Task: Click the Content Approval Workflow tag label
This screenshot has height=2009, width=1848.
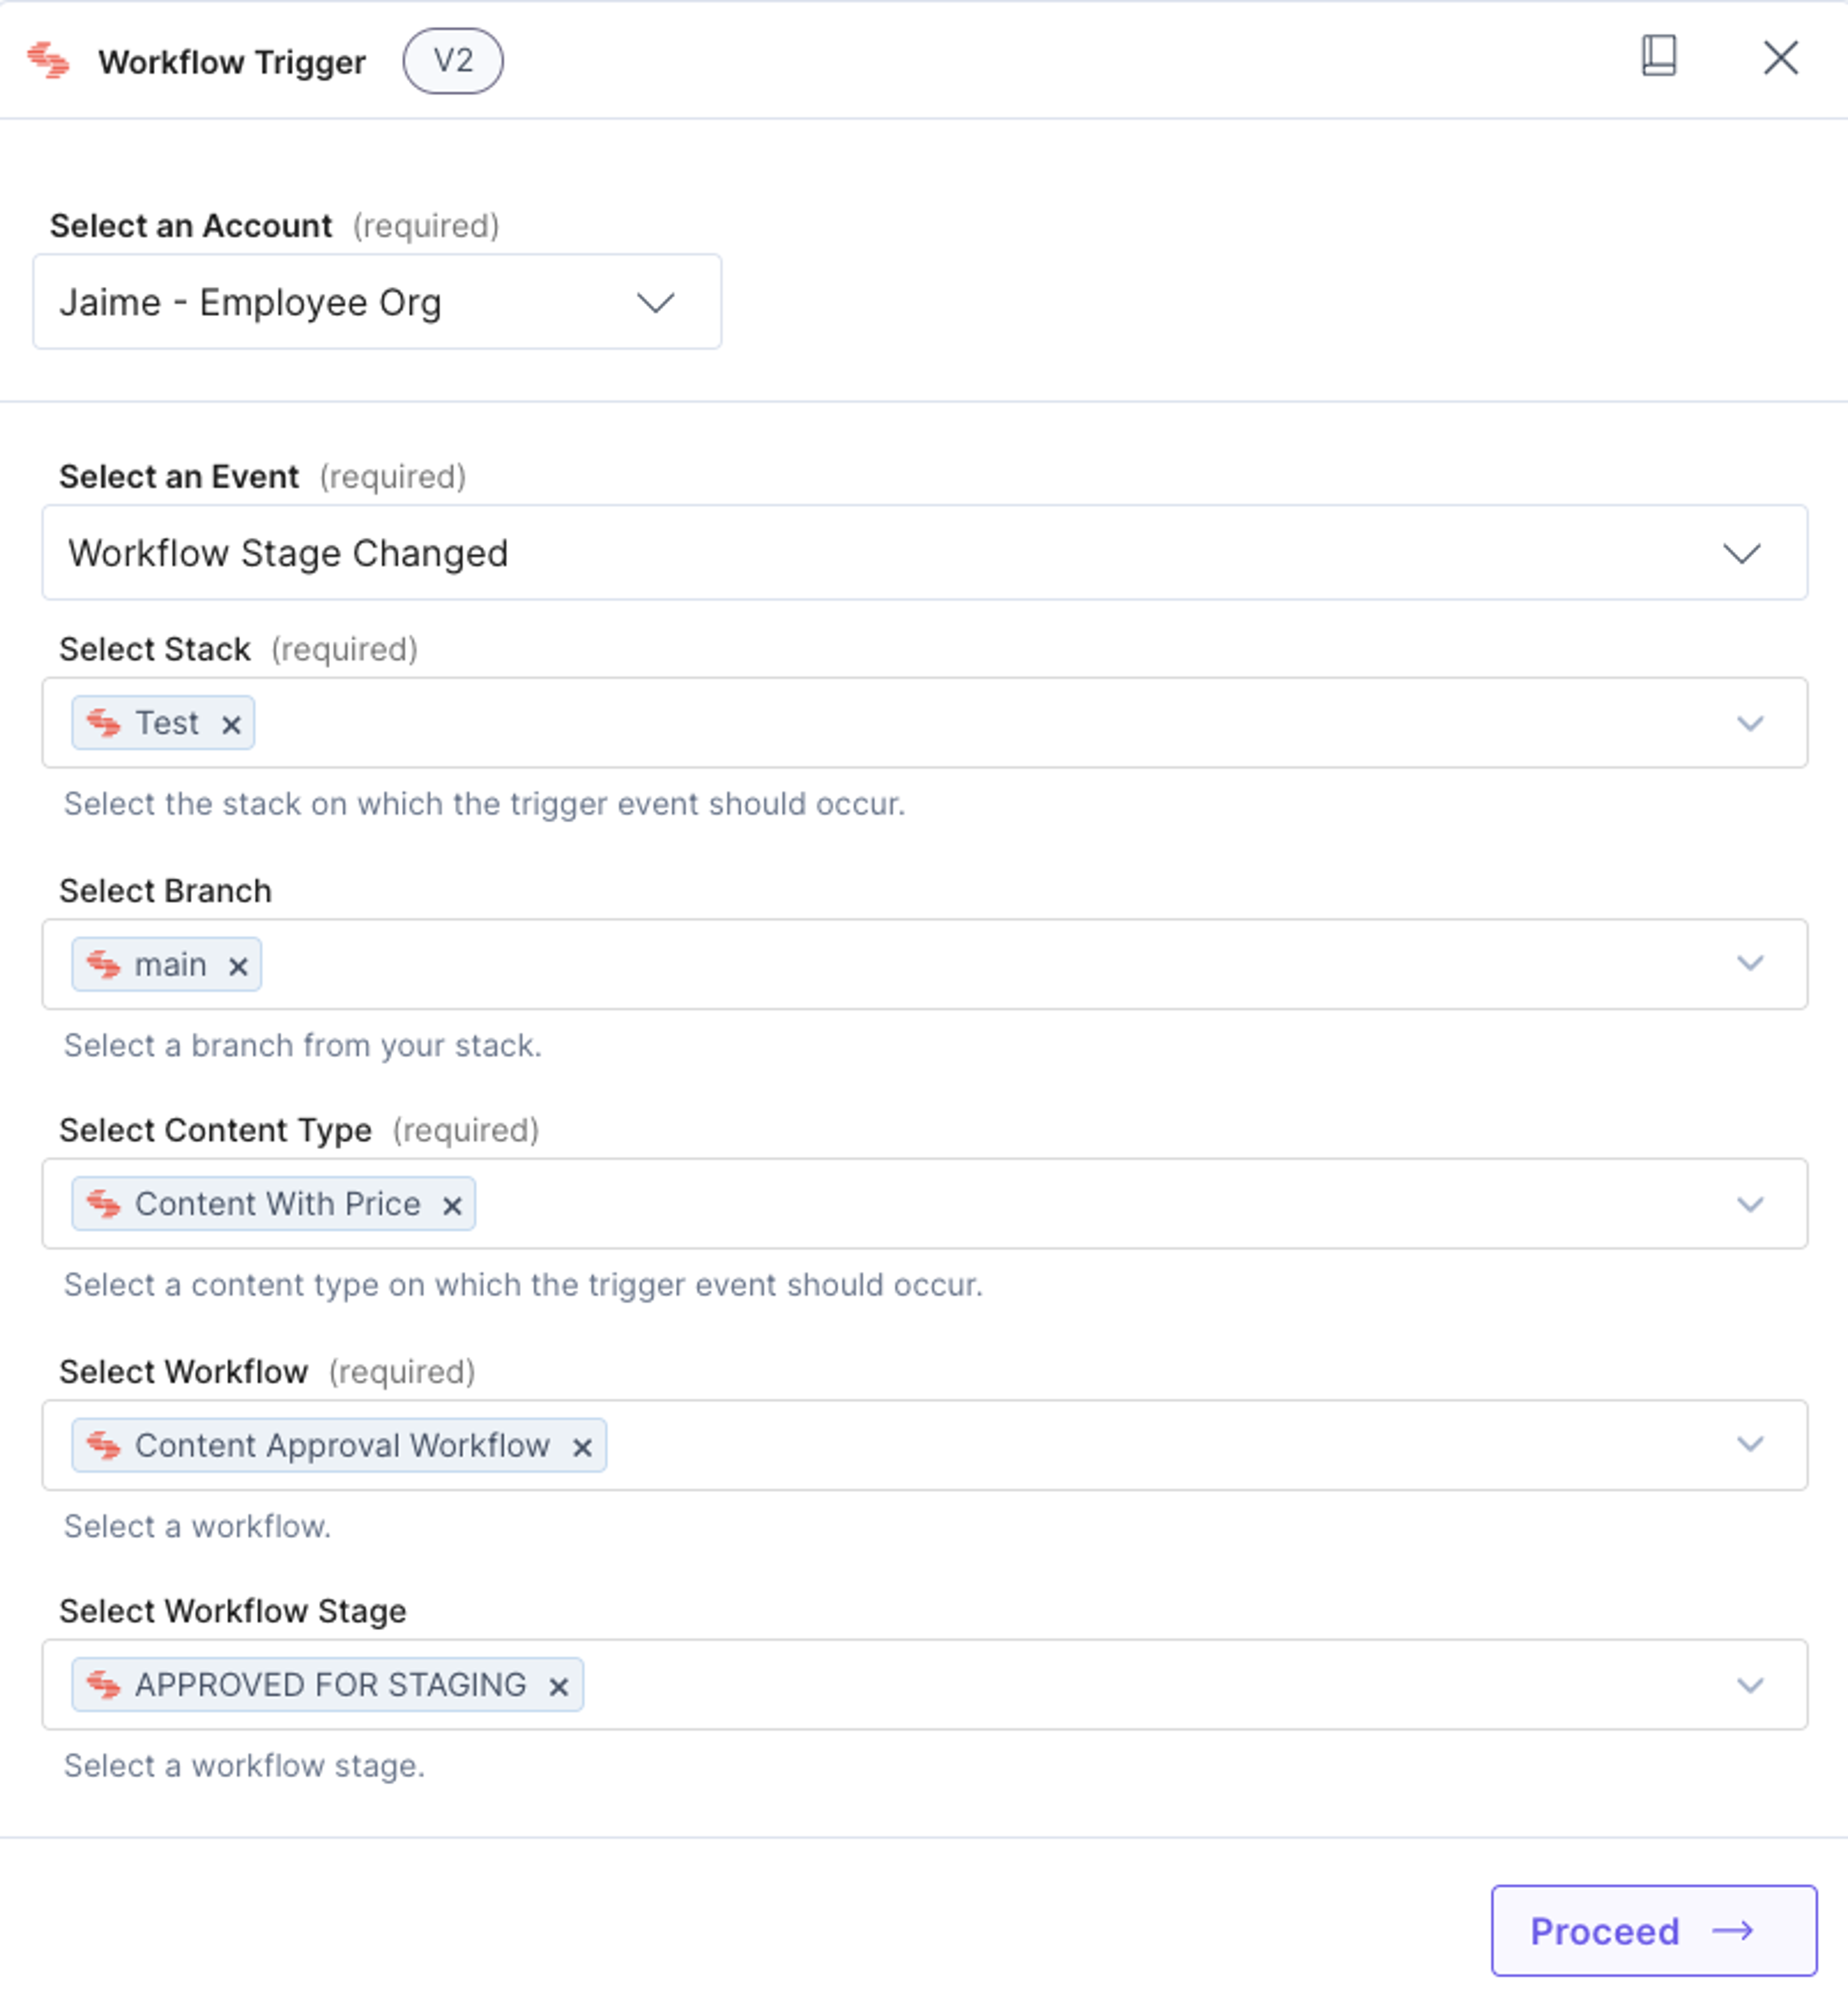Action: [x=342, y=1446]
